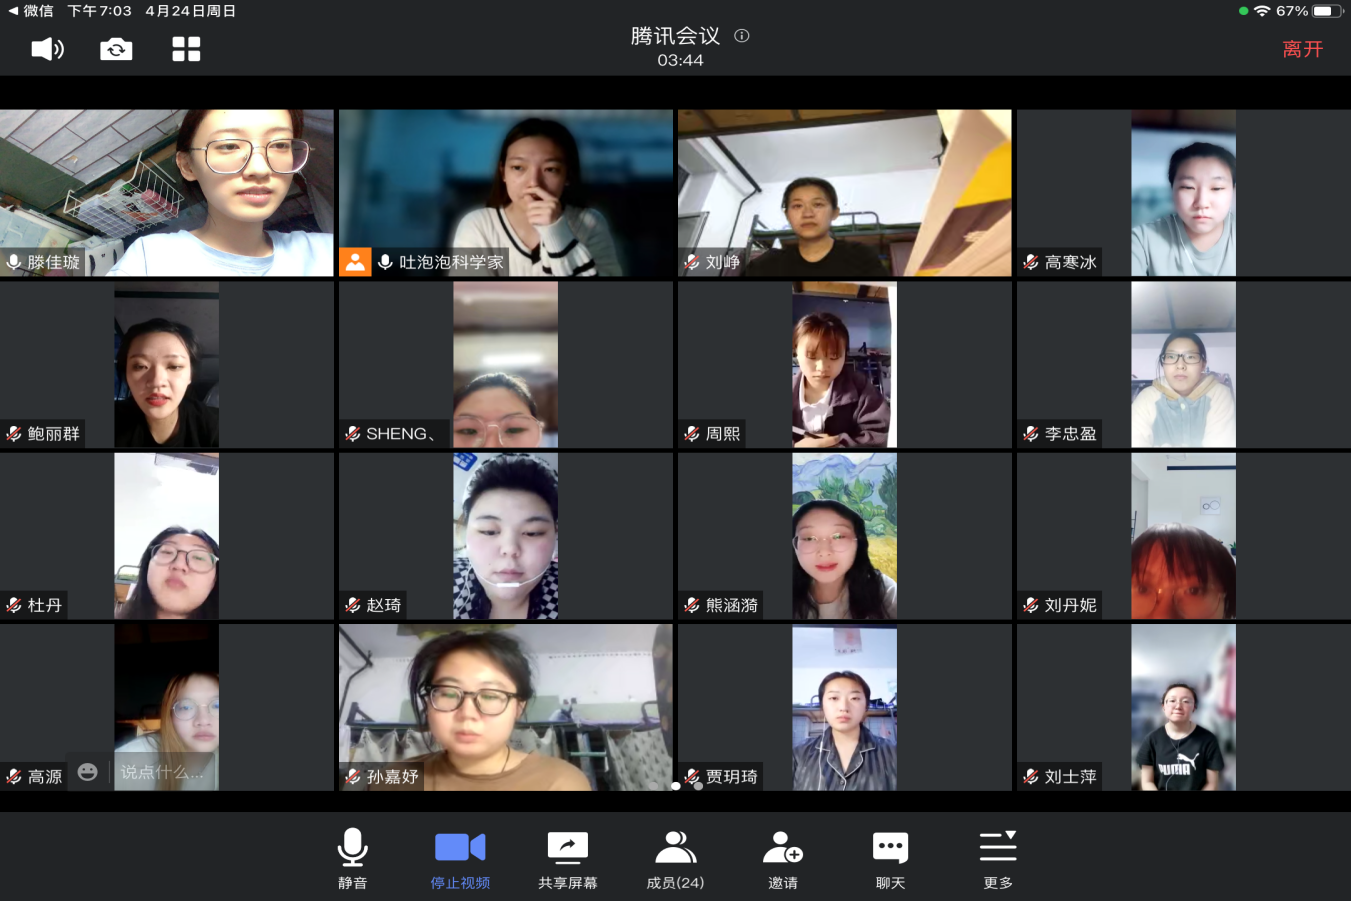This screenshot has height=901, width=1351.
Task: Select 吐泡泡科学家's video tile
Action: point(505,192)
